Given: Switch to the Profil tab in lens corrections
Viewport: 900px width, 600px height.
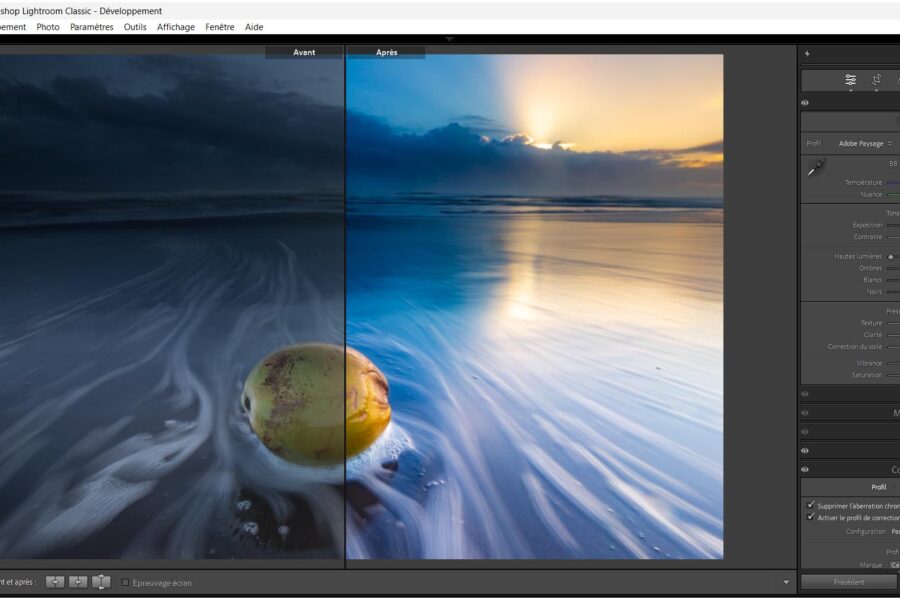Looking at the screenshot, I should click(879, 487).
